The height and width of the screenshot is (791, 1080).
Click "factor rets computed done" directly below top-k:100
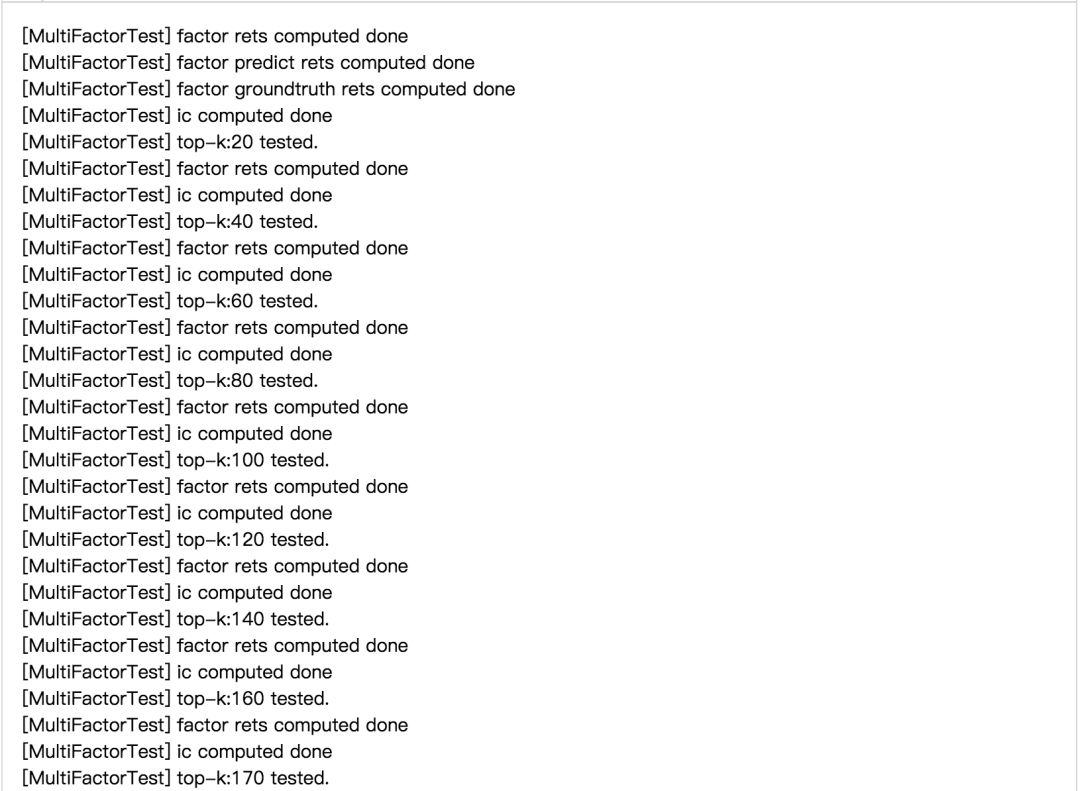(x=215, y=486)
